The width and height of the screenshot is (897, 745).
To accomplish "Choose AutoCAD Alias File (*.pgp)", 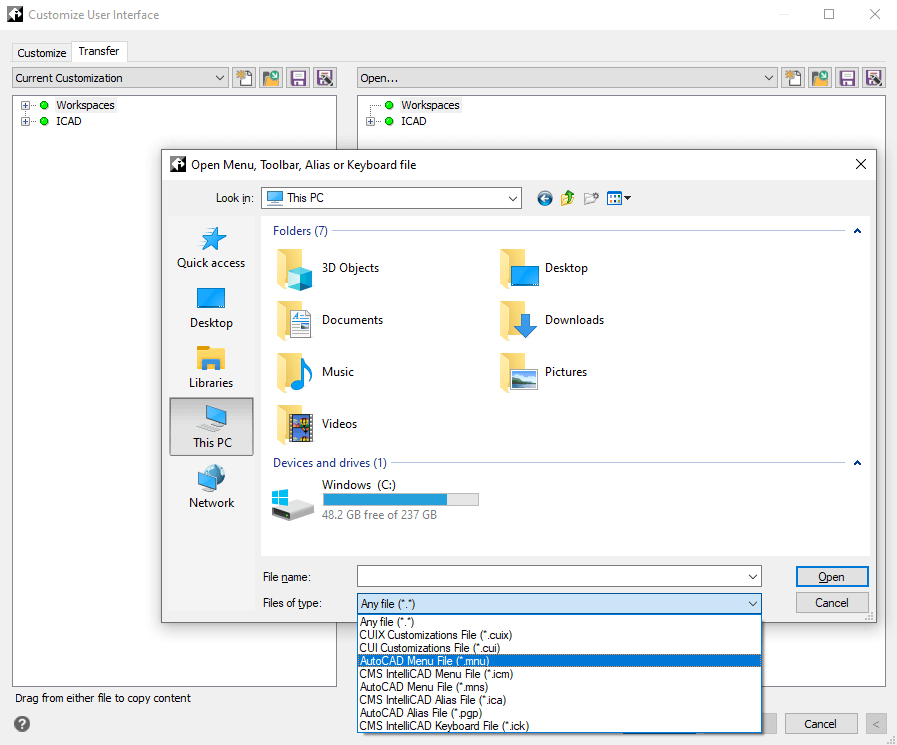I will point(559,713).
